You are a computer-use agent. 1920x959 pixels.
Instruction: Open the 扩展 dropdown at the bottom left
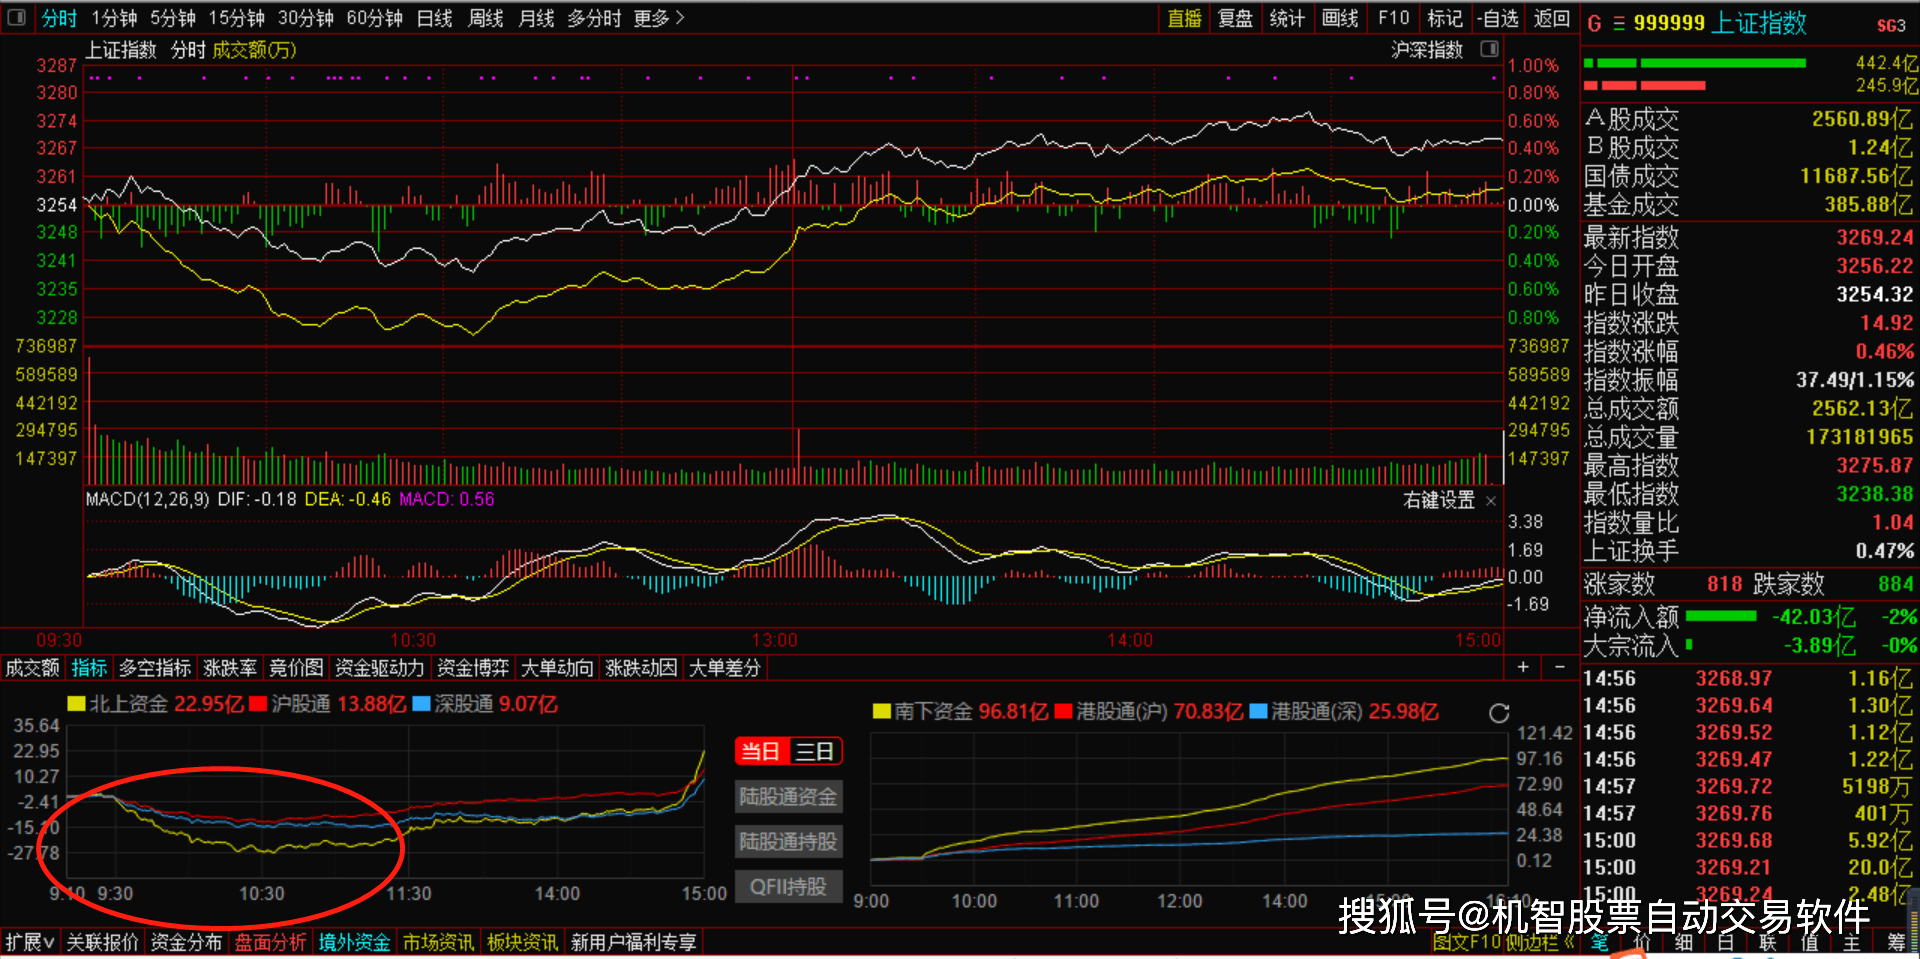pos(30,942)
